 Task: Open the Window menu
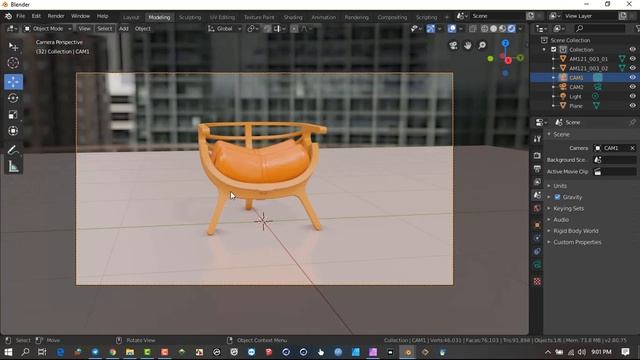pos(80,16)
